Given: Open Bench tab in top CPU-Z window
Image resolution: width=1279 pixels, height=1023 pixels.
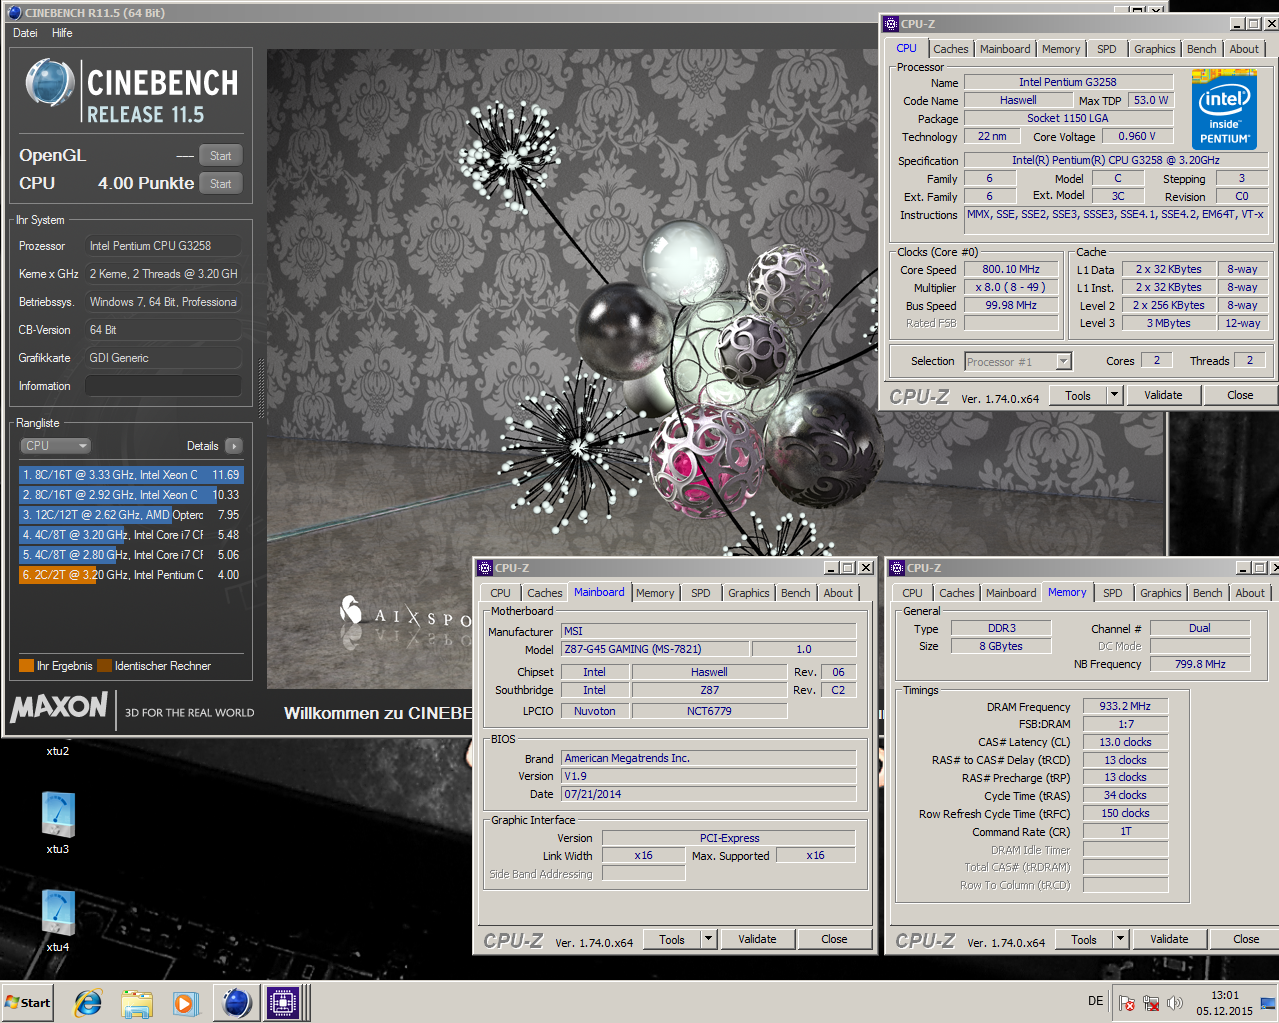Looking at the screenshot, I should click(x=1201, y=49).
